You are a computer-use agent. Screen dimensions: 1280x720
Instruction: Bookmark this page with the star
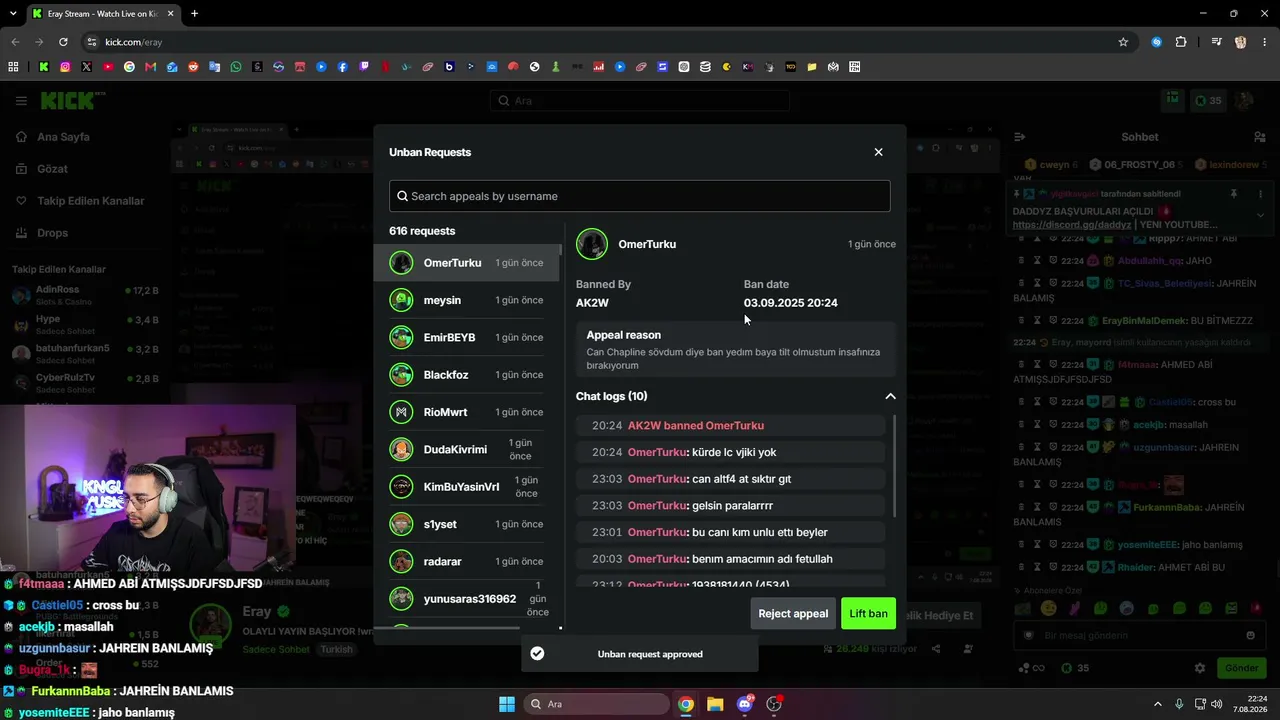click(x=1123, y=42)
